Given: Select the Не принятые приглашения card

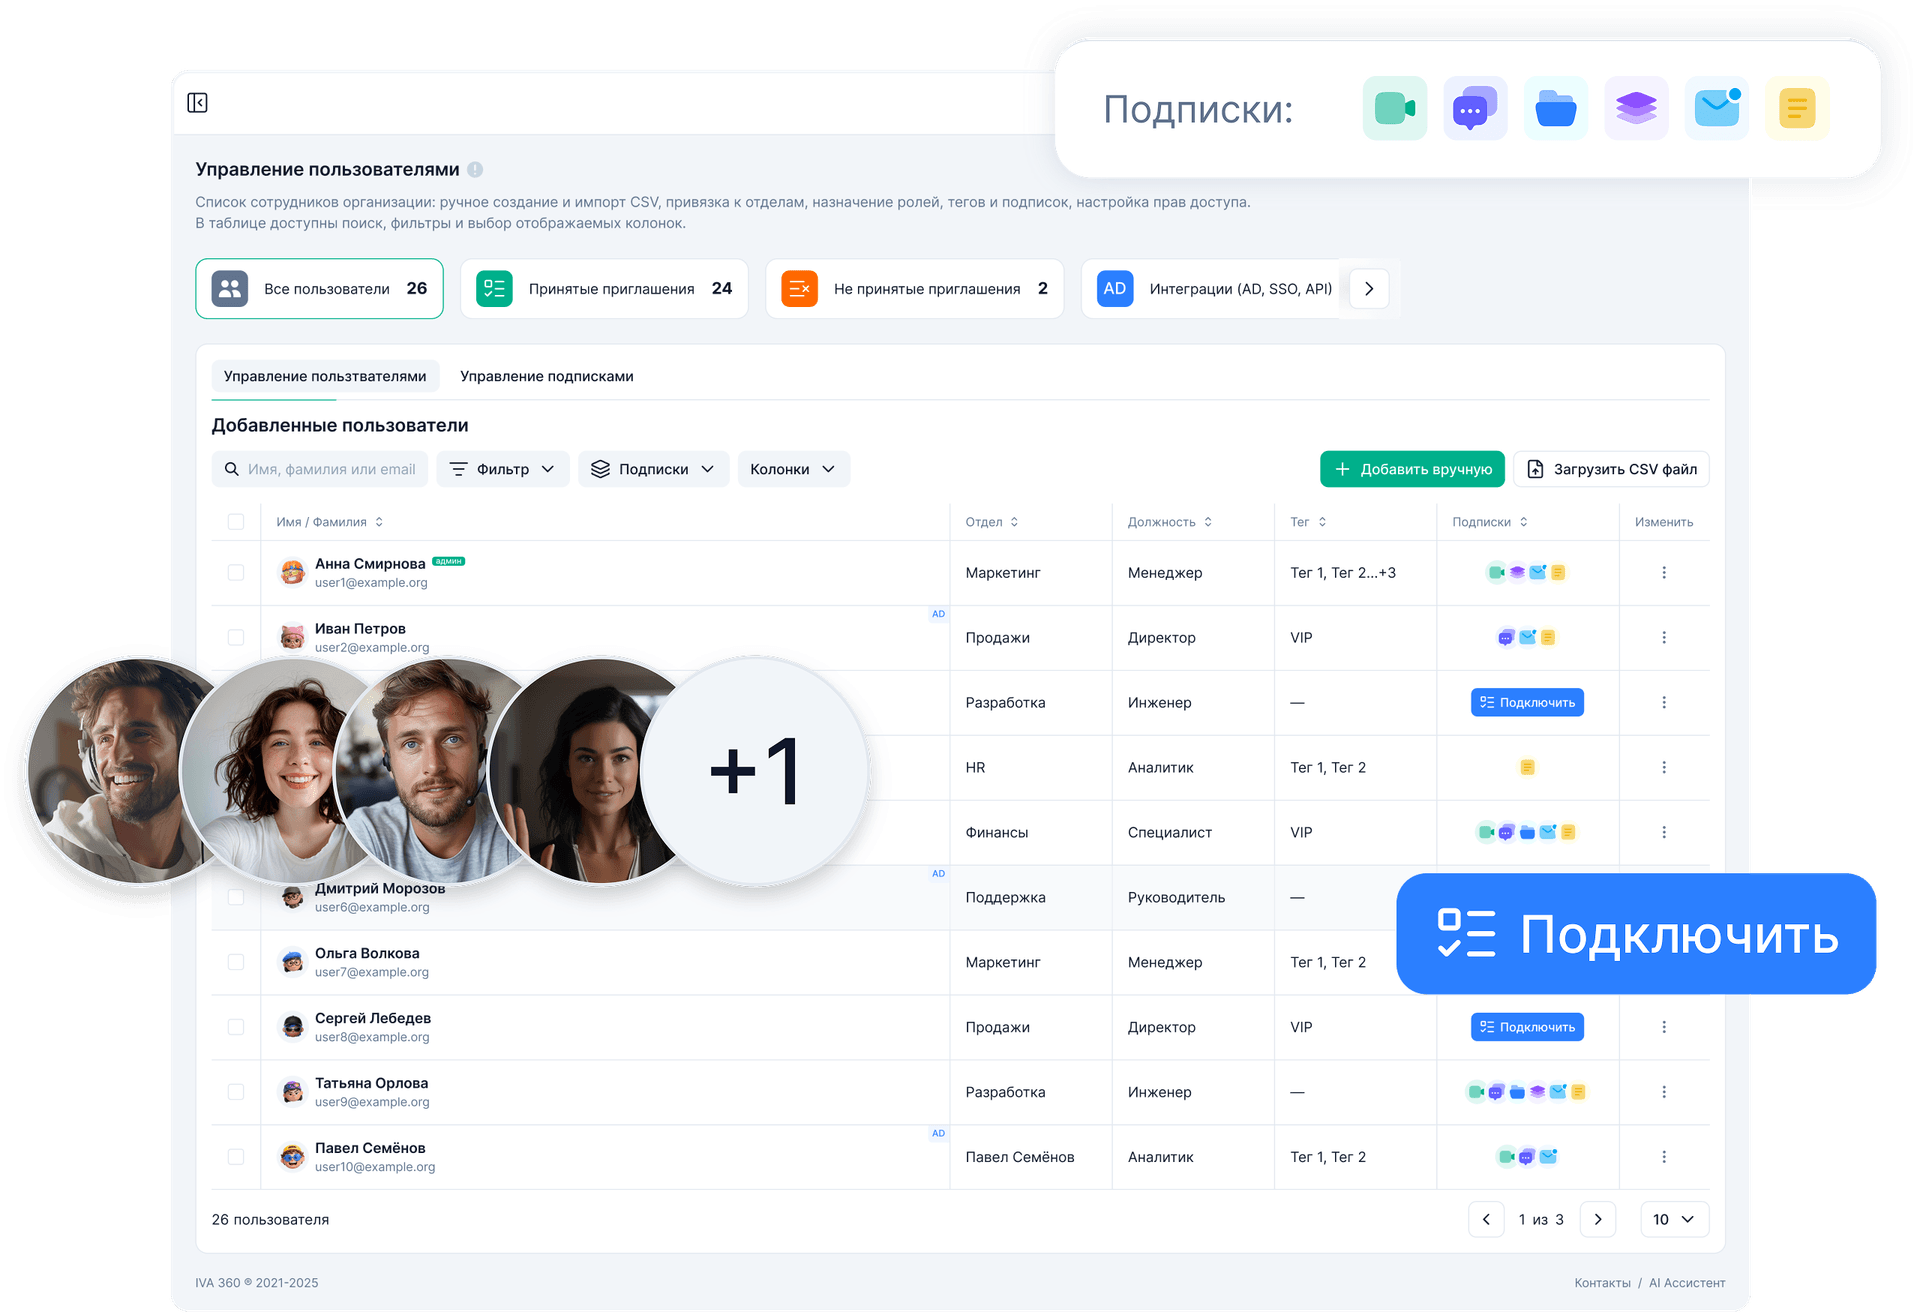Looking at the screenshot, I should click(x=914, y=289).
